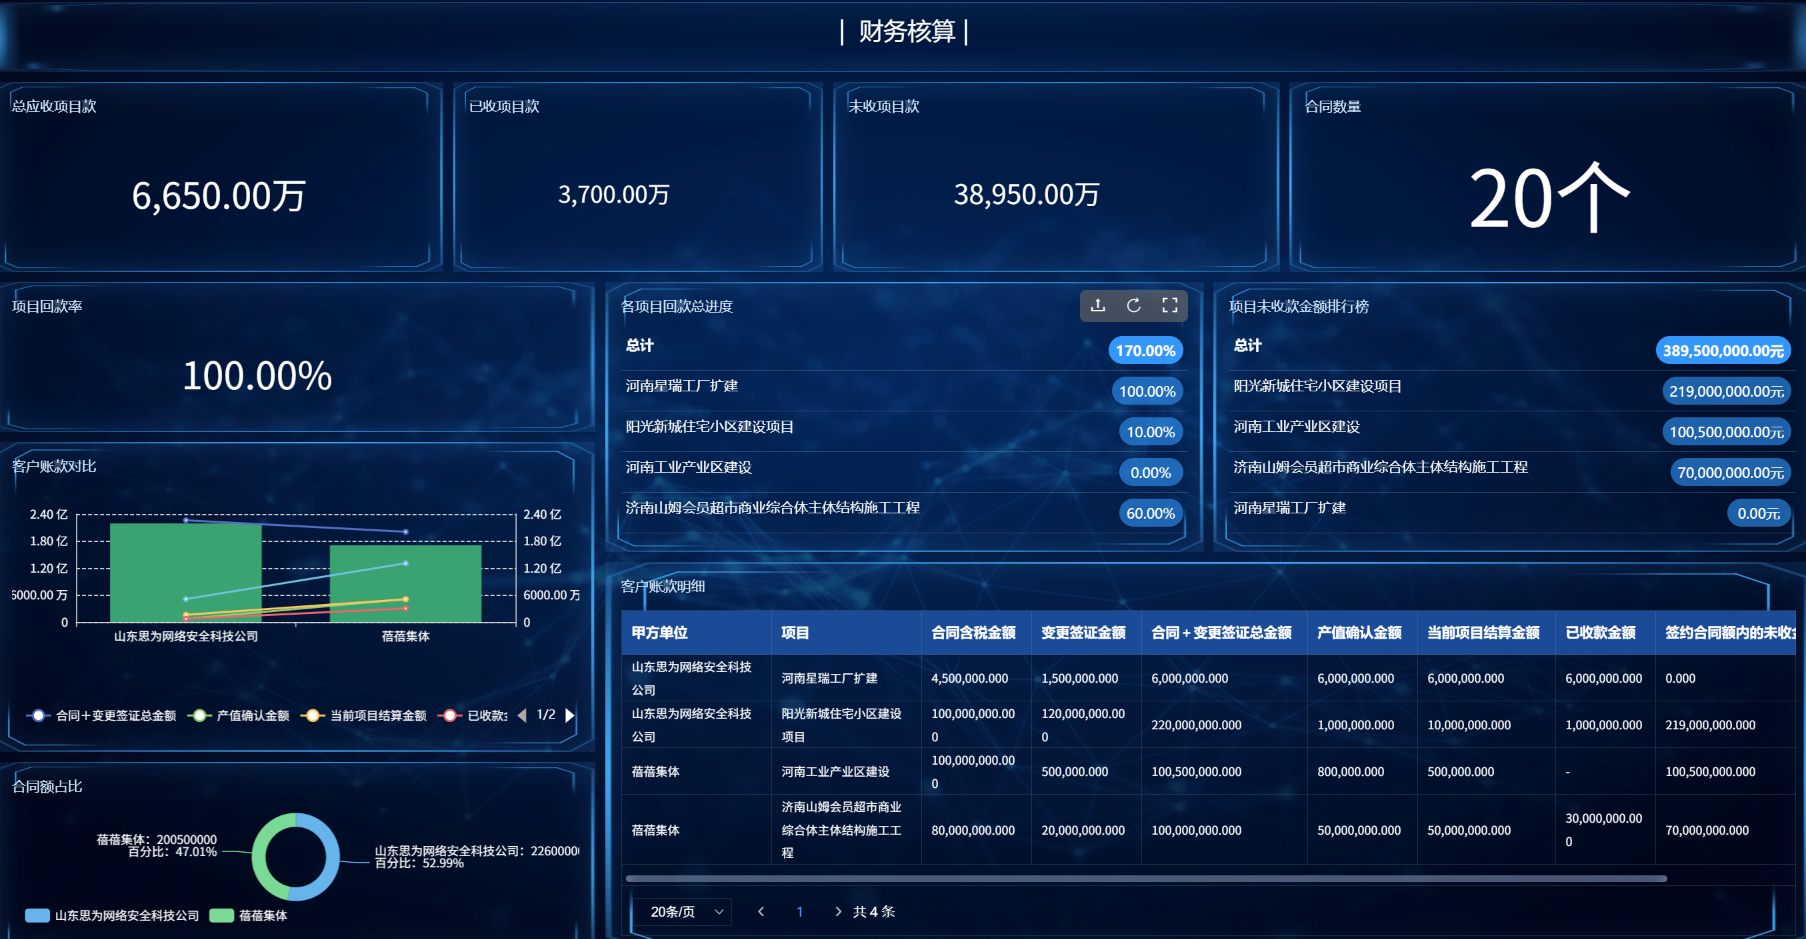The height and width of the screenshot is (939, 1806).
Task: Refresh the 各项目回款总进度 chart
Action: tap(1134, 306)
